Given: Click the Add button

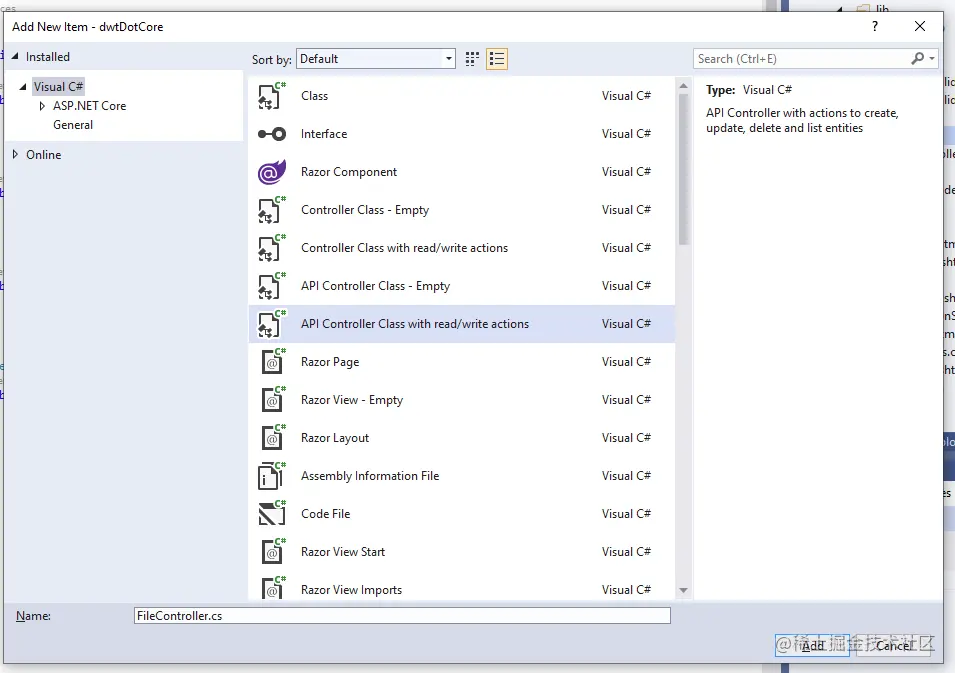Looking at the screenshot, I should (x=812, y=646).
